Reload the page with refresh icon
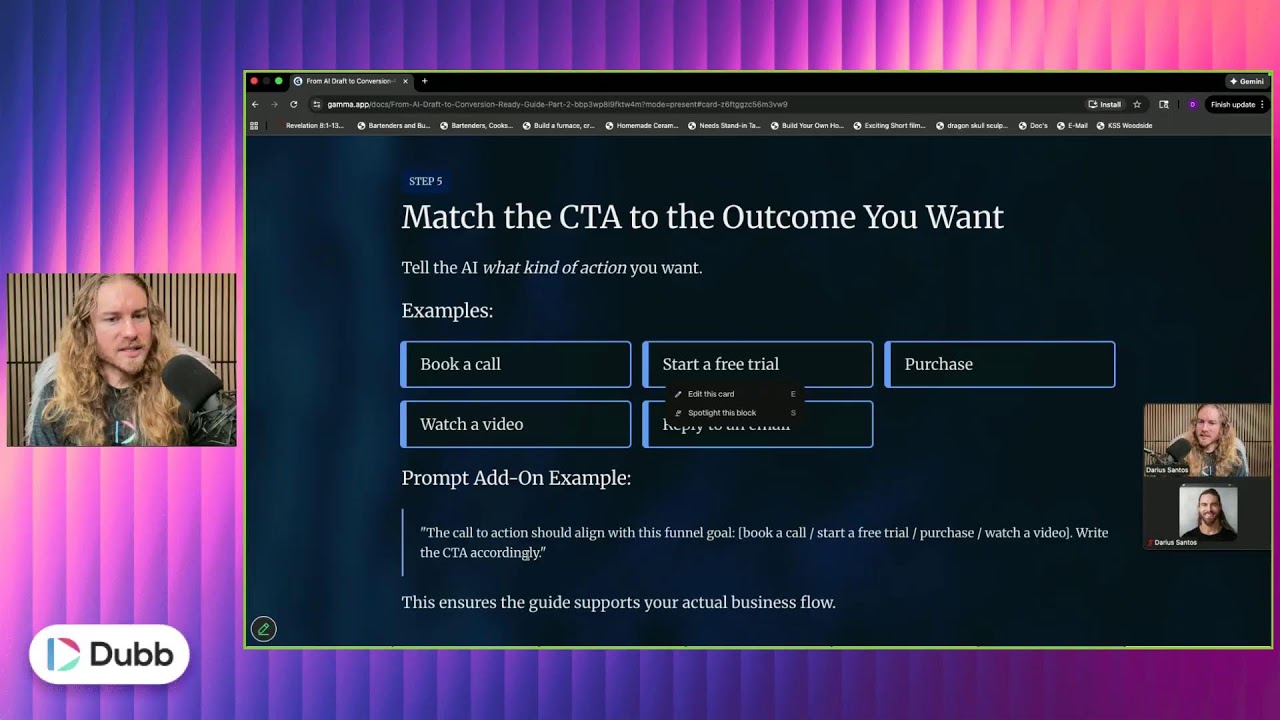1280x720 pixels. pos(293,104)
